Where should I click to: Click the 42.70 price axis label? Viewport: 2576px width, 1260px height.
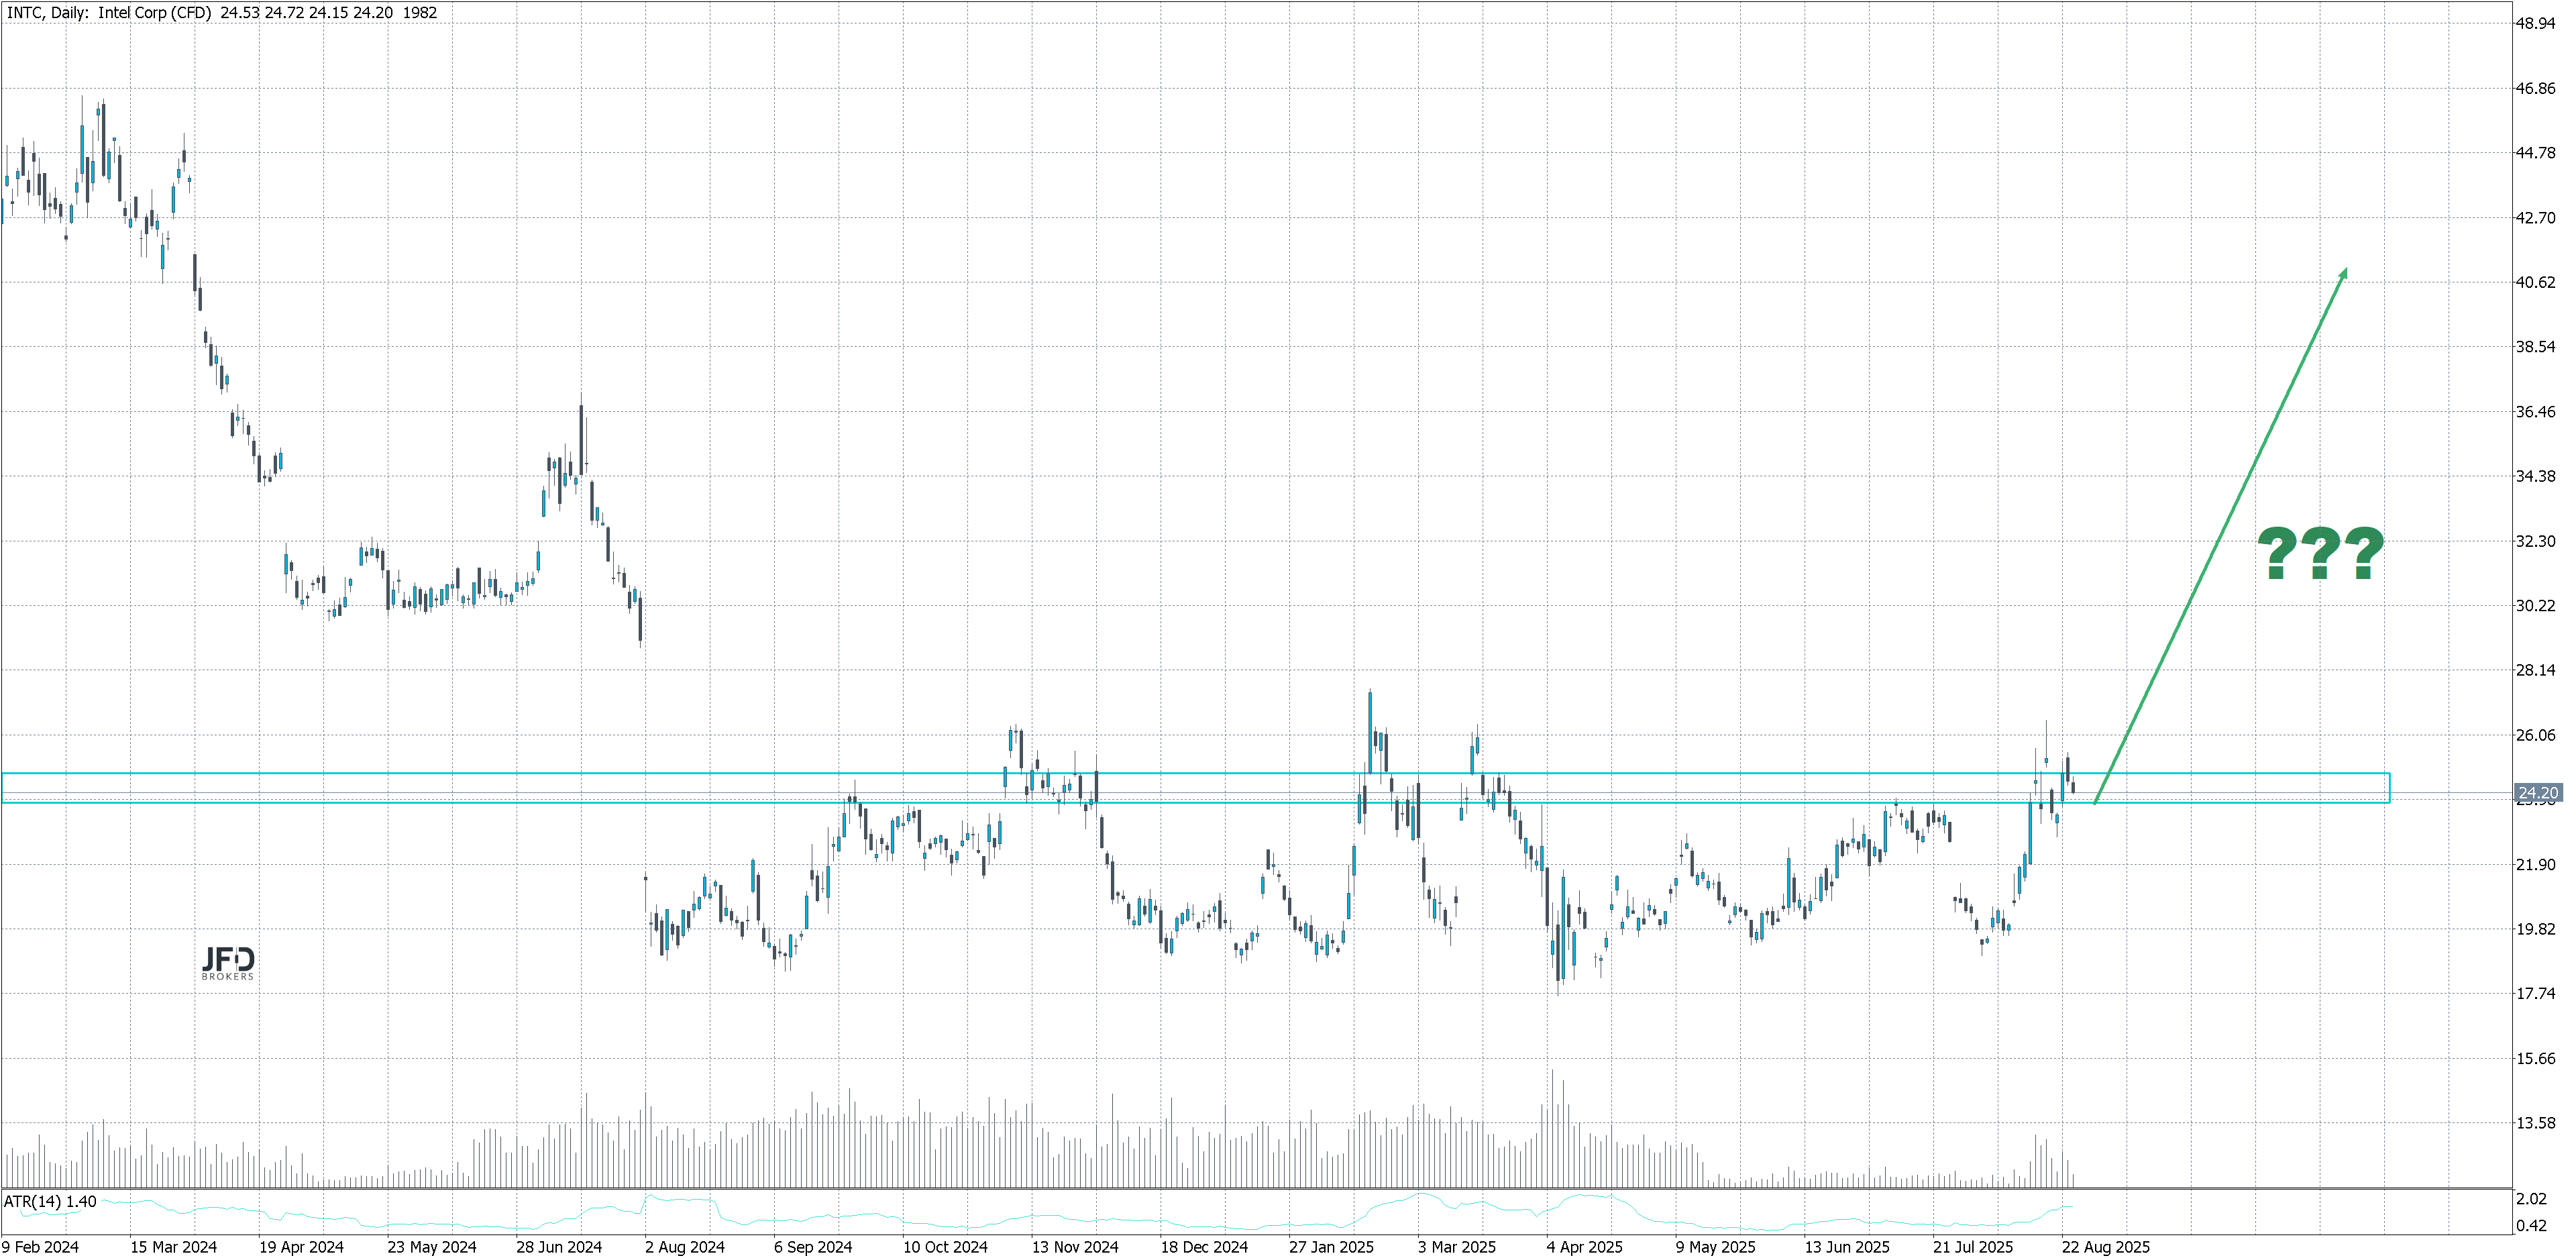click(x=2535, y=218)
